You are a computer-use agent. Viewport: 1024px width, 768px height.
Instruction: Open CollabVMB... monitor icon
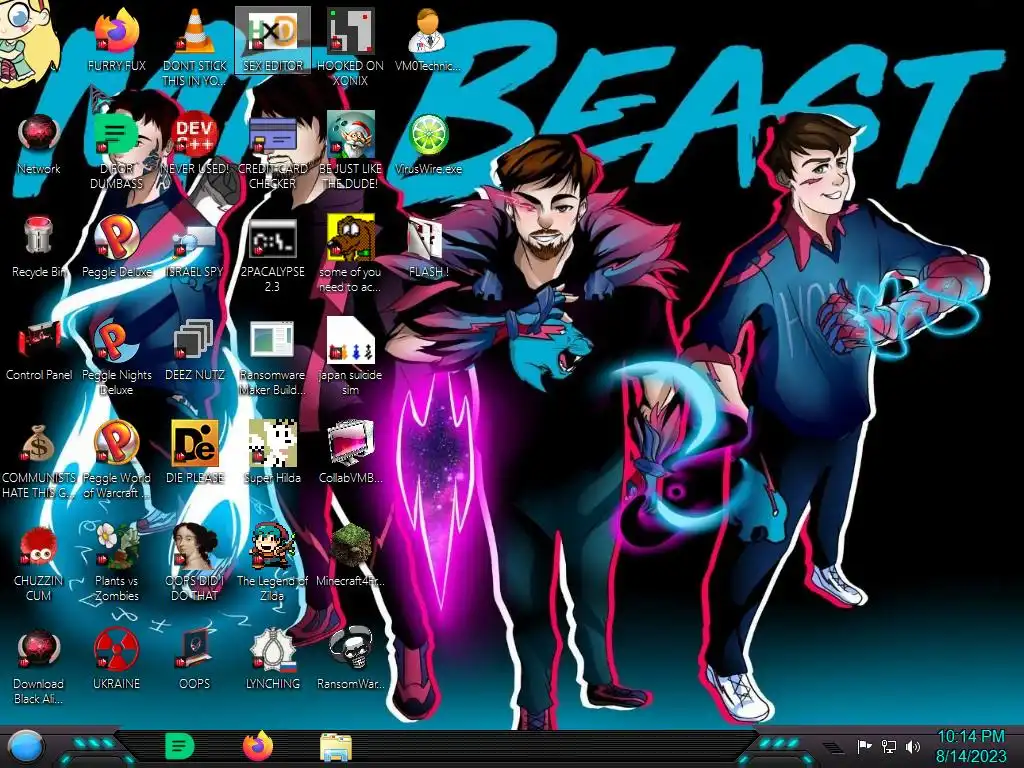click(x=351, y=443)
